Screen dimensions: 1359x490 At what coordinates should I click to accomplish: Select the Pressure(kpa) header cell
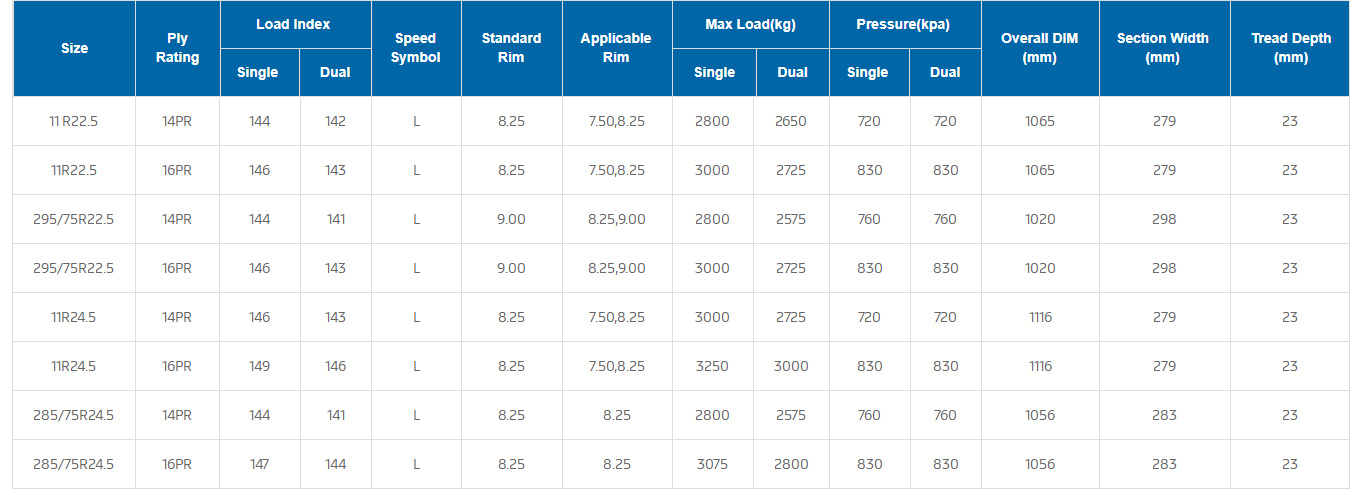click(905, 24)
